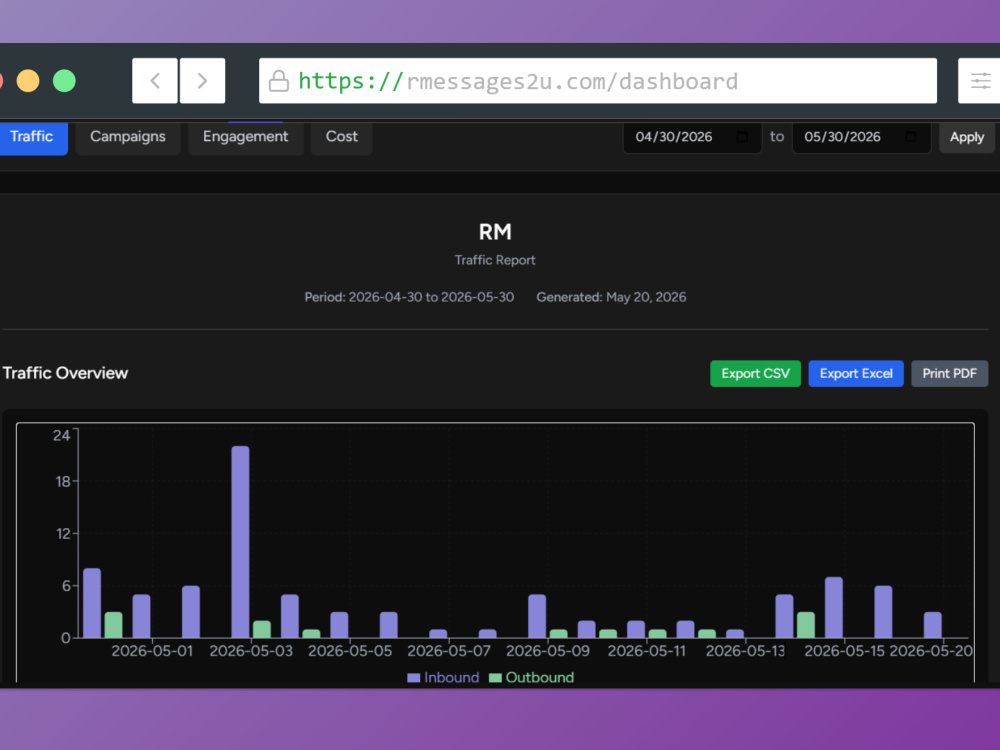Select the Traffic tab

tap(32, 137)
